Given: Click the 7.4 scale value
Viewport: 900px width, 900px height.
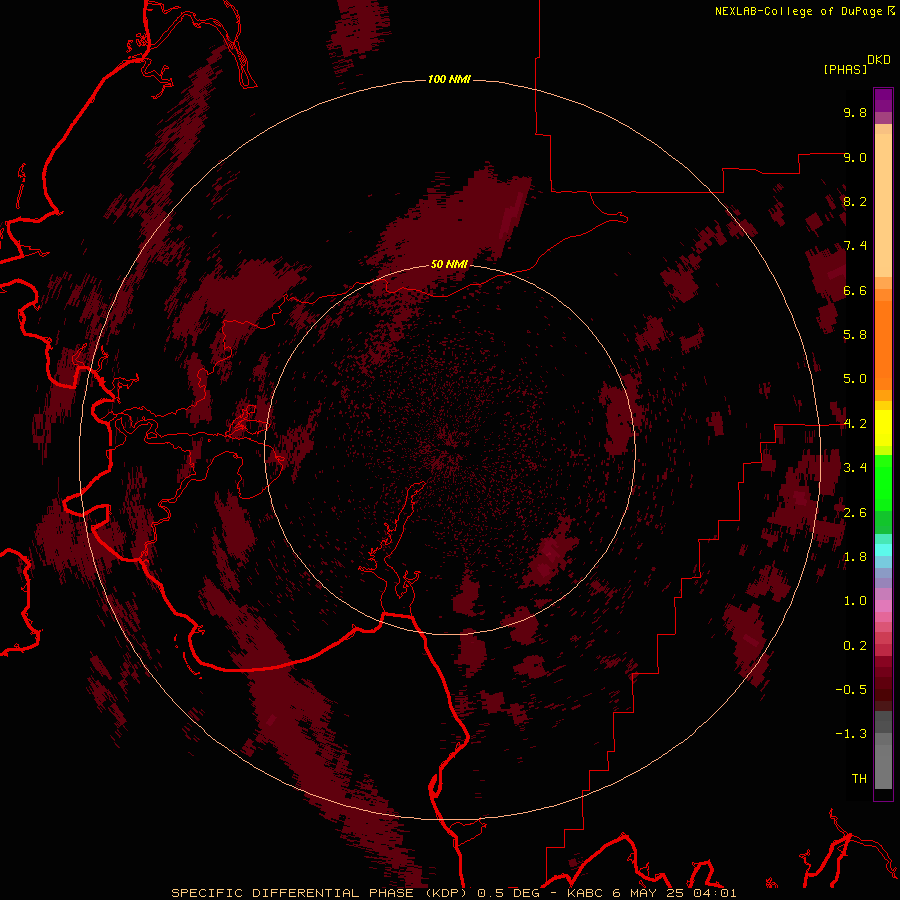Looking at the screenshot, I should tap(855, 246).
